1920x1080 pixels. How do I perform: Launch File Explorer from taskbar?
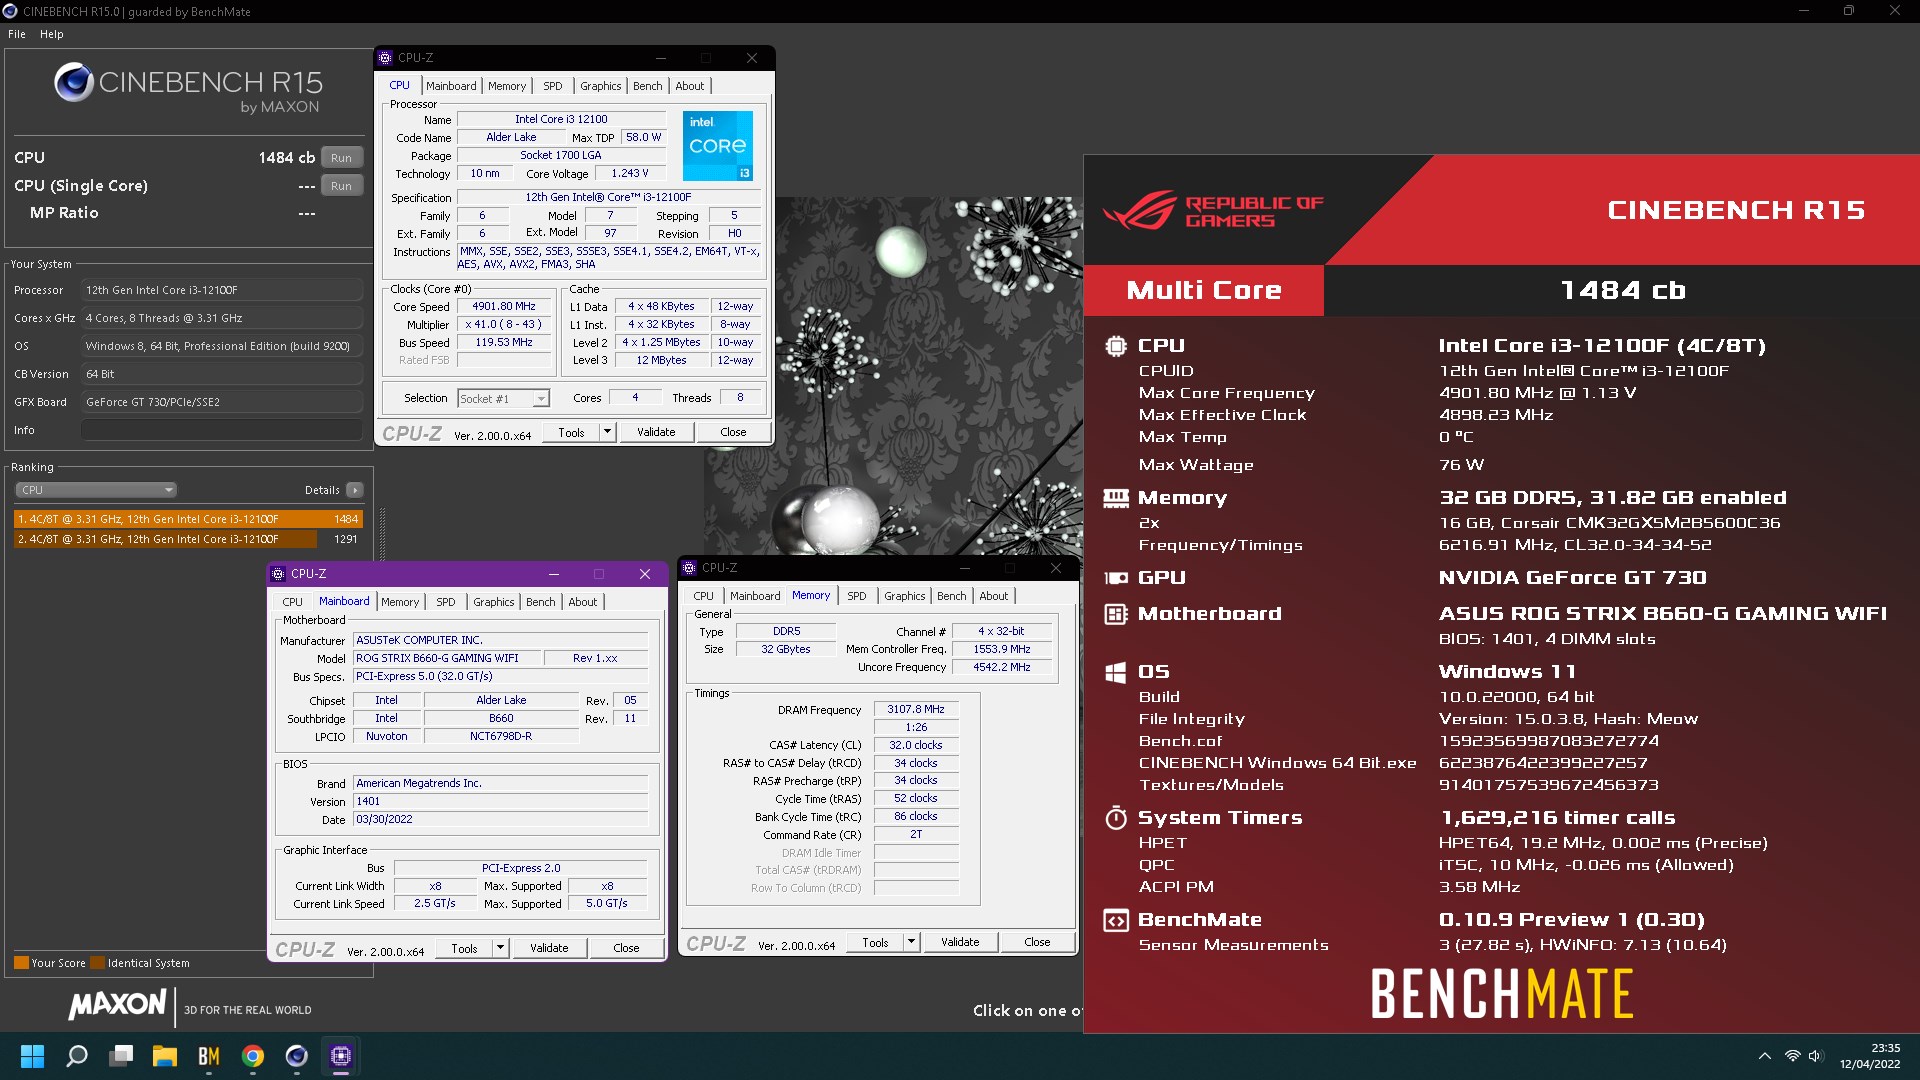point(165,1056)
